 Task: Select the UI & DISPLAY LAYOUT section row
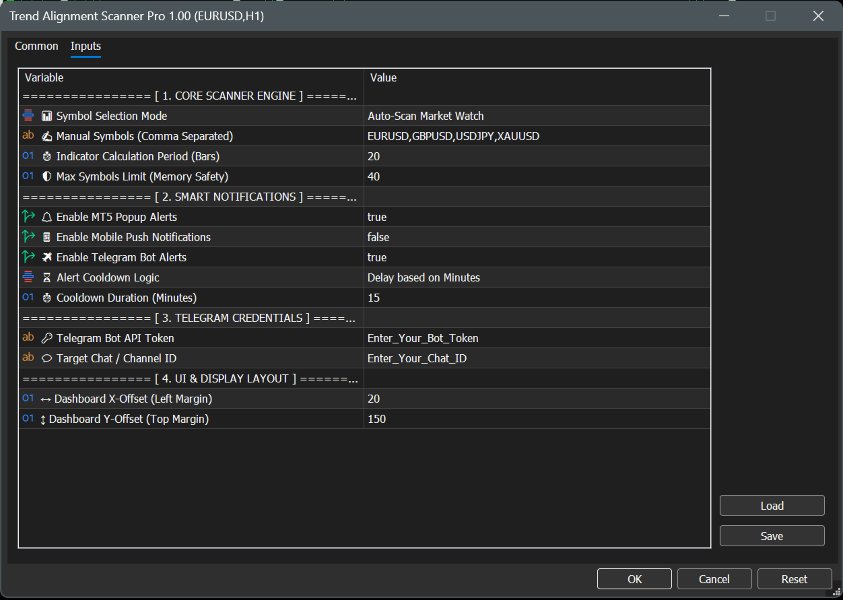[365, 379]
